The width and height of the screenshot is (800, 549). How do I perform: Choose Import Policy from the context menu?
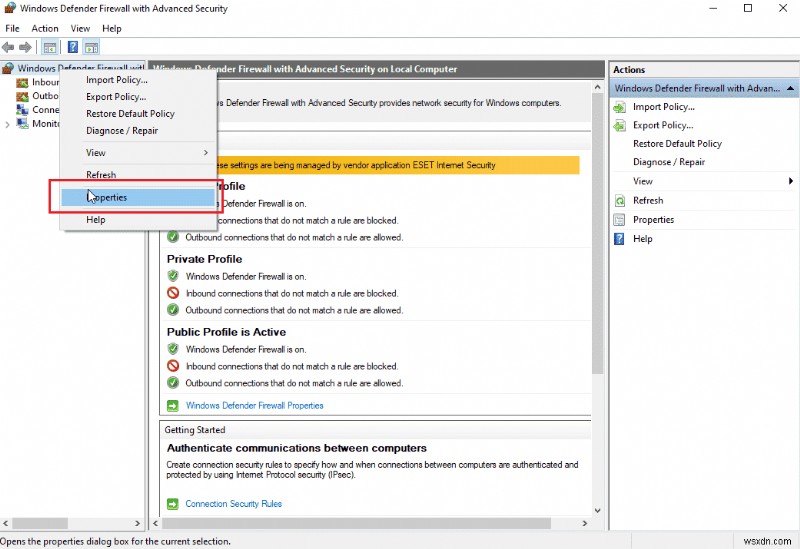(138, 80)
